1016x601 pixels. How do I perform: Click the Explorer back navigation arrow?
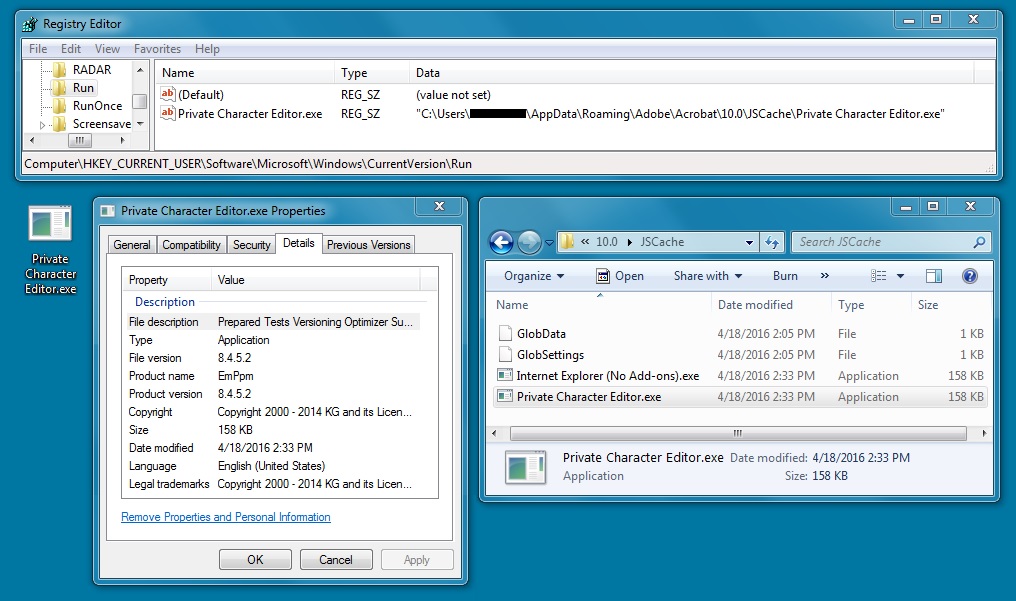(501, 242)
